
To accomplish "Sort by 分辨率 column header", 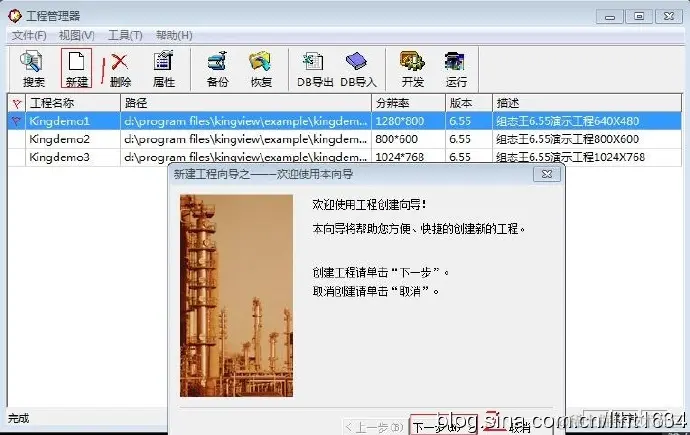I will point(408,103).
